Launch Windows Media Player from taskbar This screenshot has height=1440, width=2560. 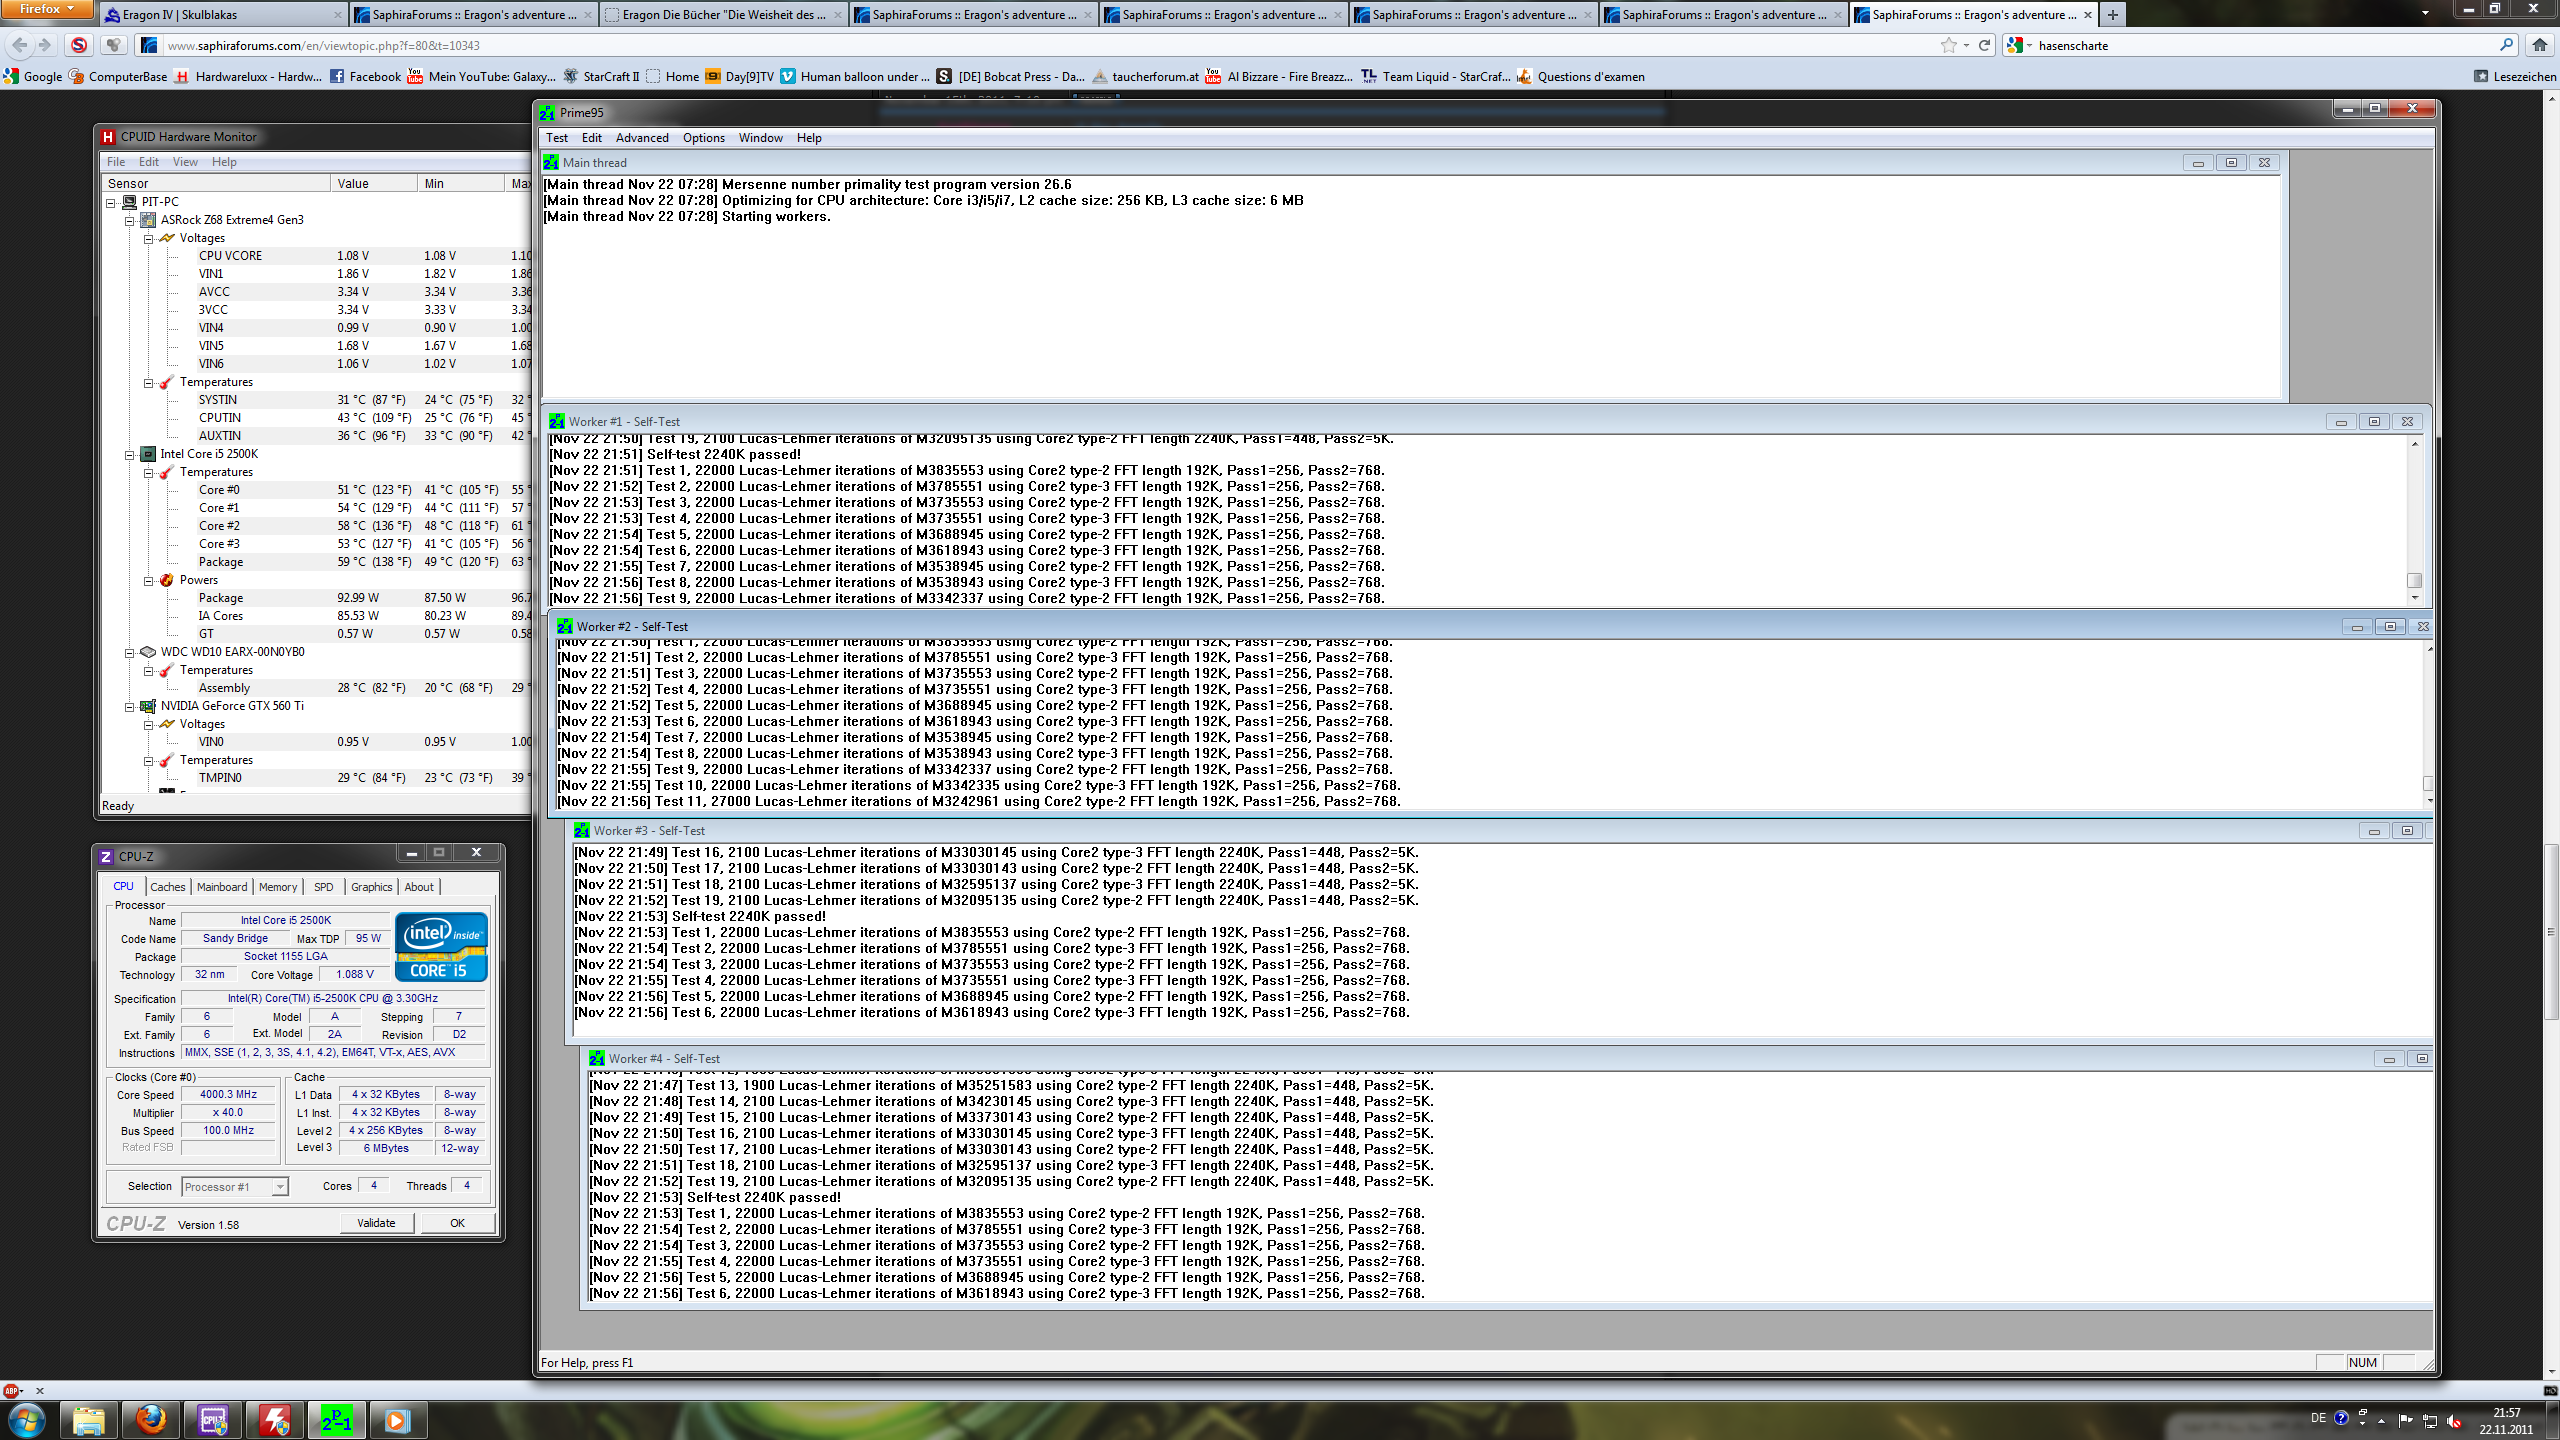coord(397,1419)
